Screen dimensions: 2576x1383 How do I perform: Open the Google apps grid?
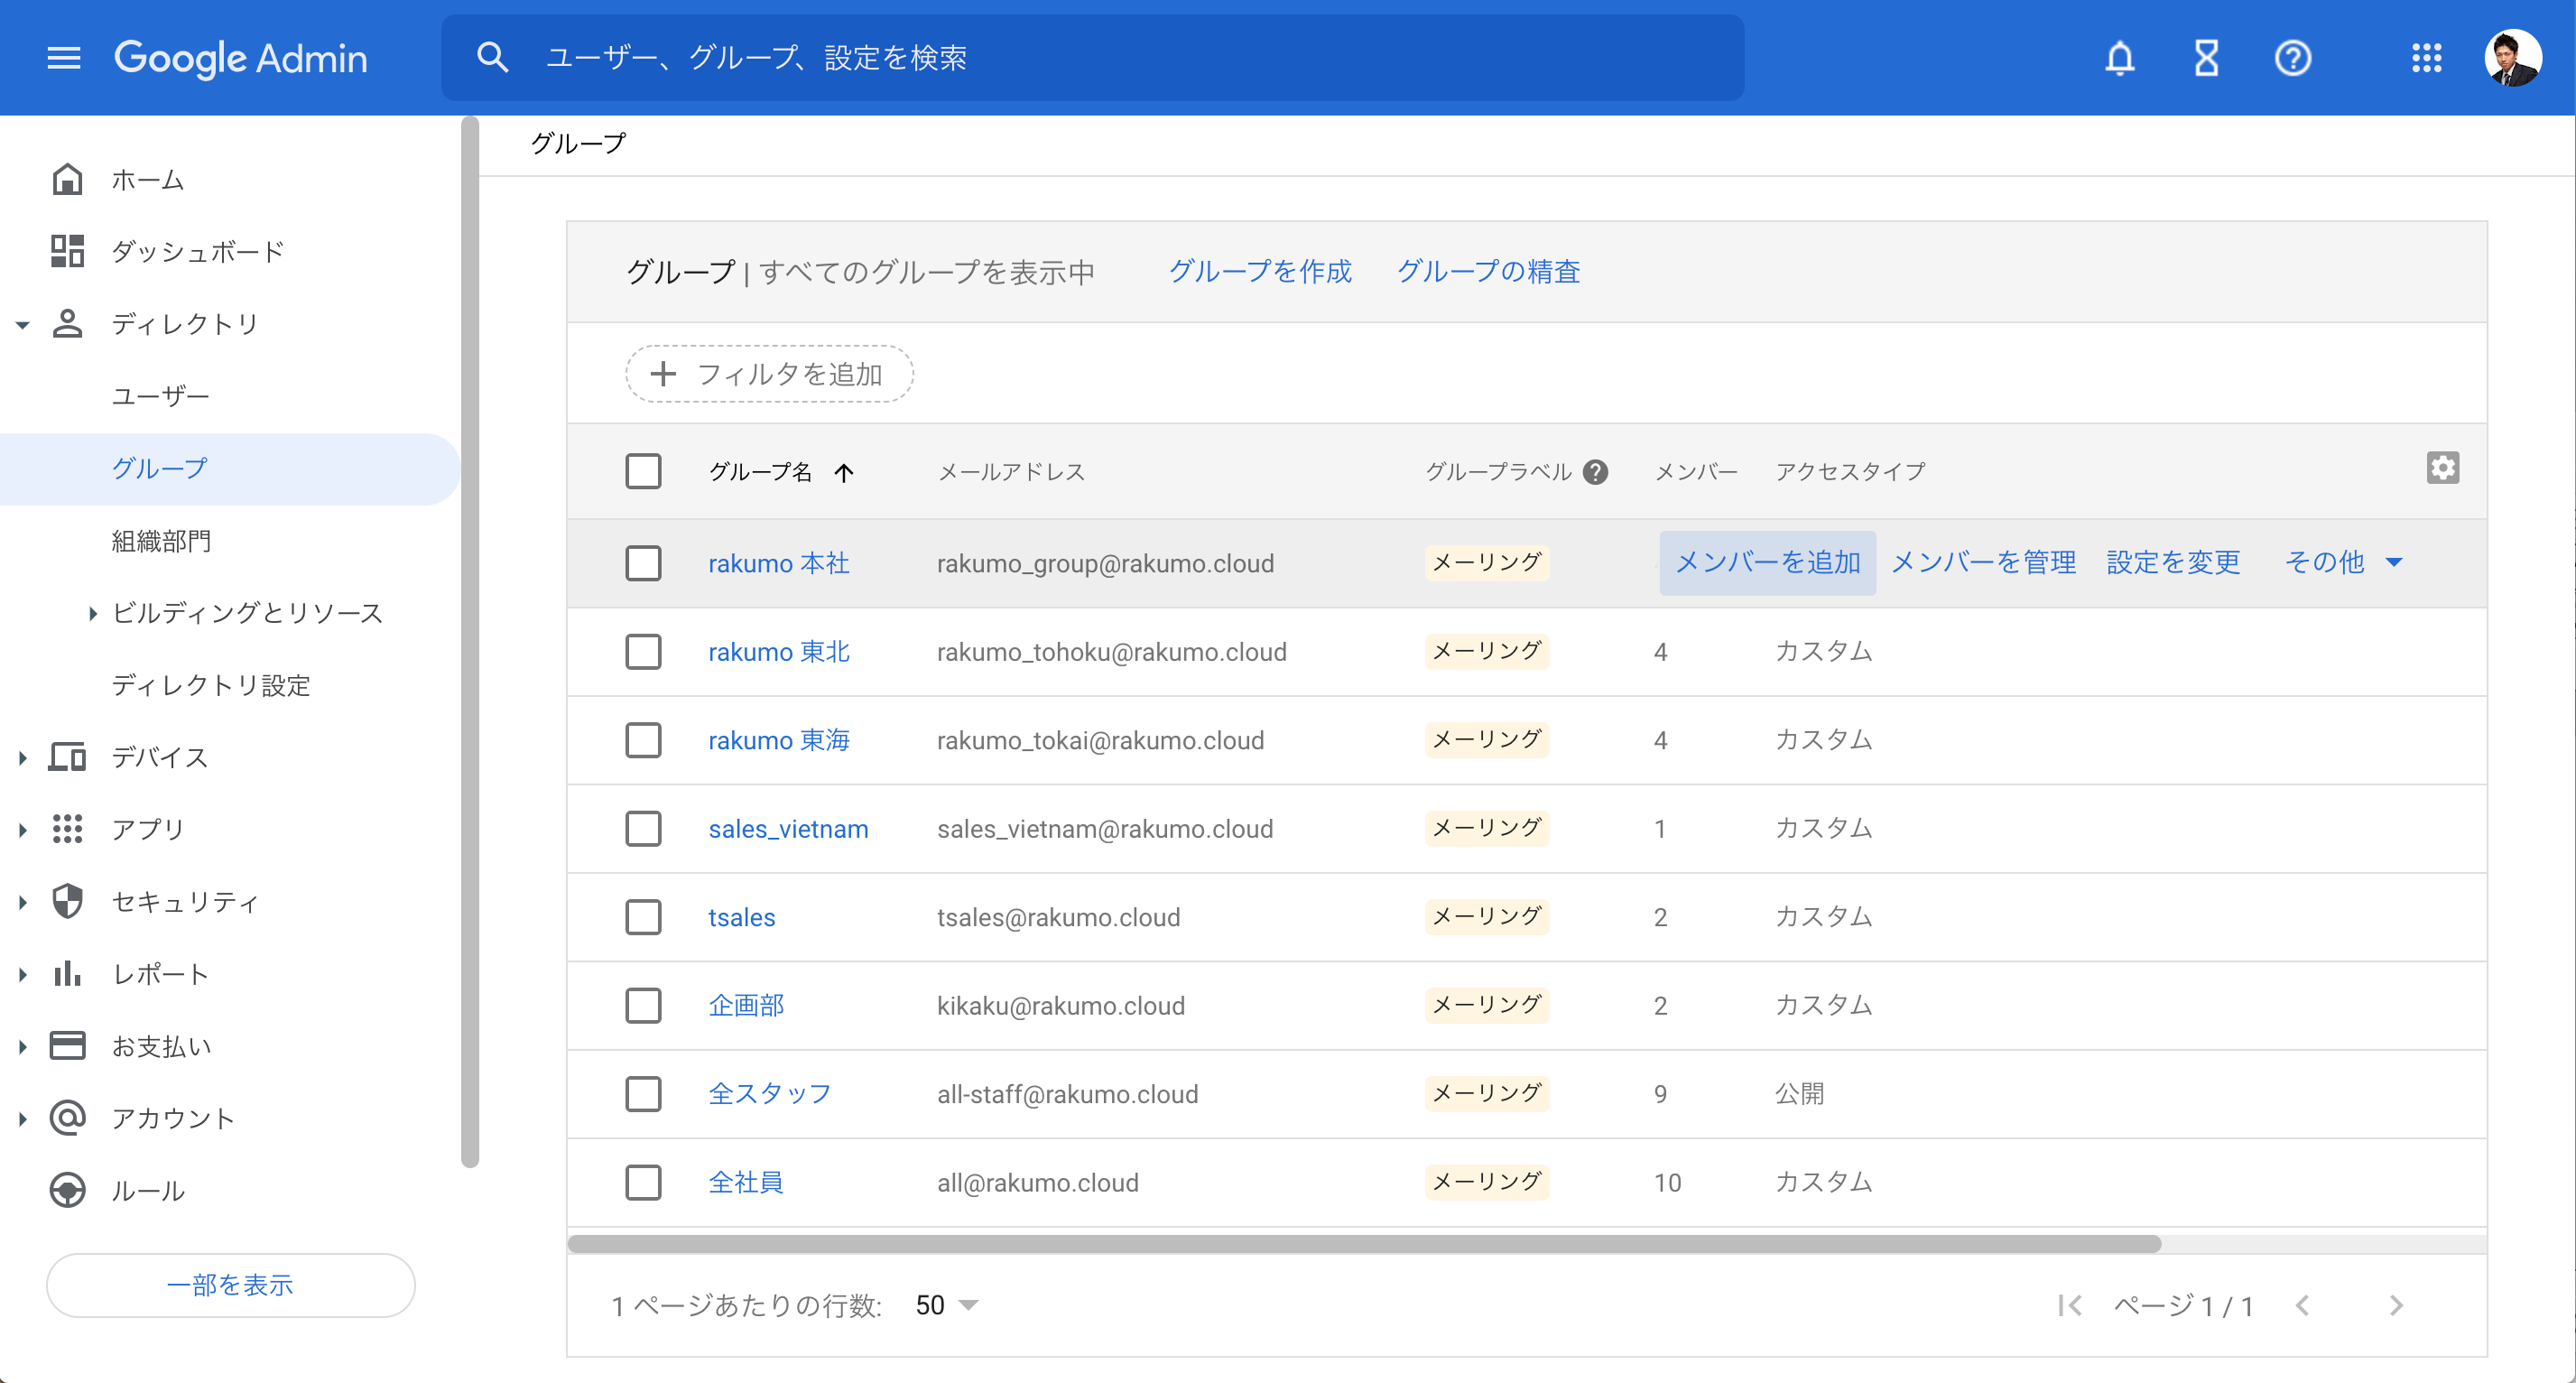click(x=2426, y=58)
